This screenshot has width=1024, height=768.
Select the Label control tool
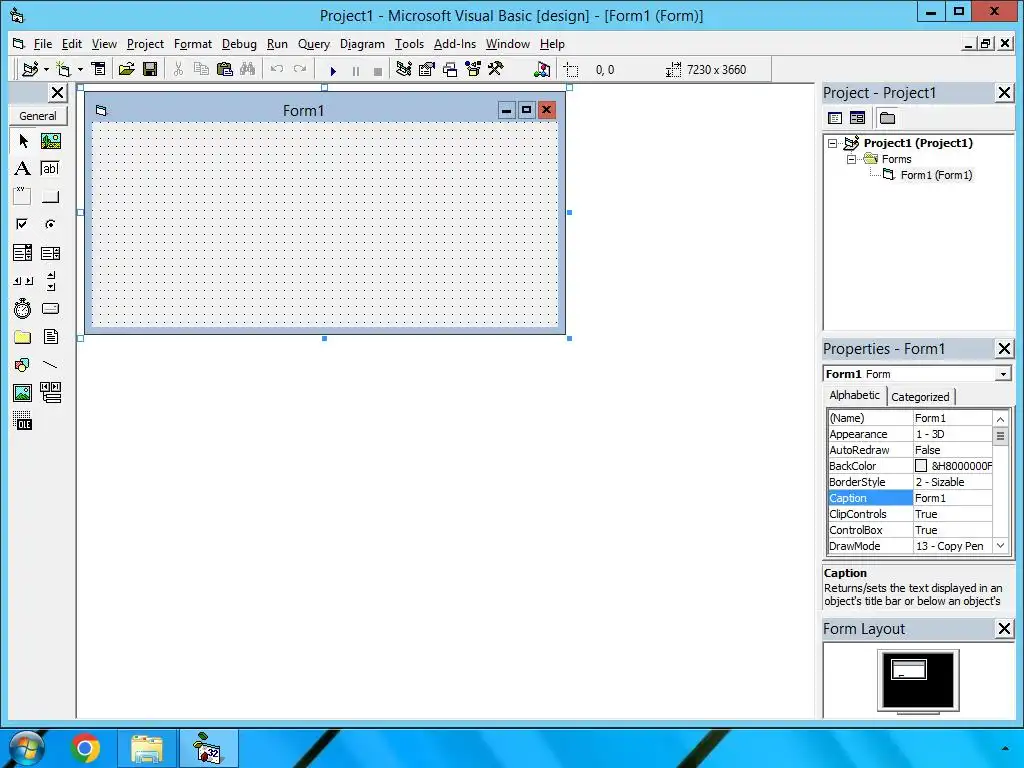click(23, 168)
